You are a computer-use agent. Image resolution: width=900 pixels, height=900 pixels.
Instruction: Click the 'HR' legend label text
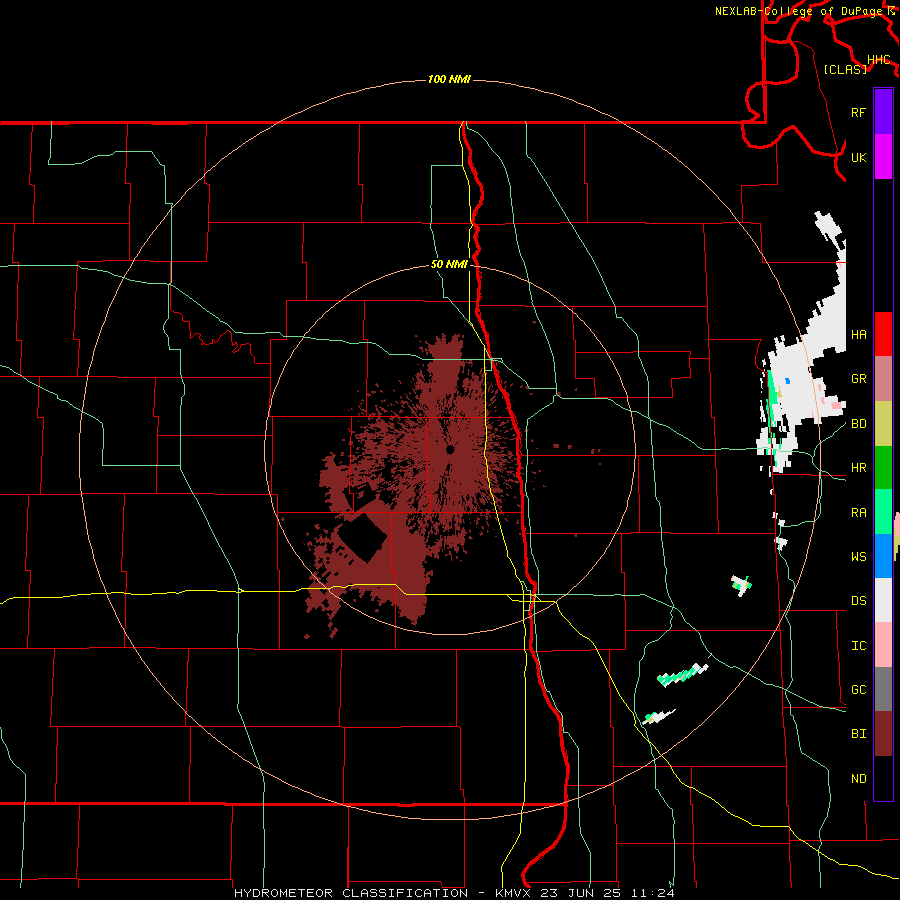click(858, 468)
